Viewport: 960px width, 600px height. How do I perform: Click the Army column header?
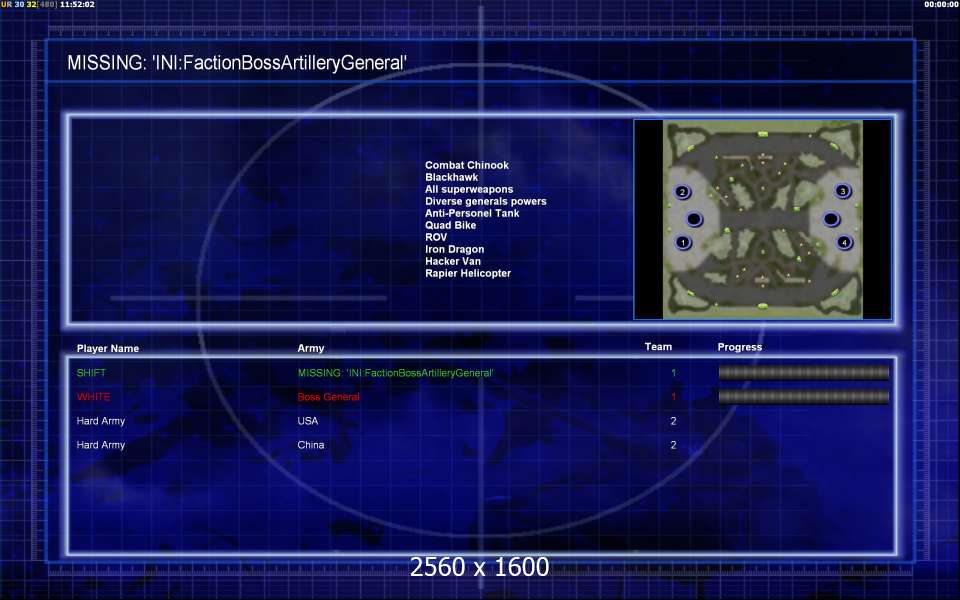[x=311, y=349]
